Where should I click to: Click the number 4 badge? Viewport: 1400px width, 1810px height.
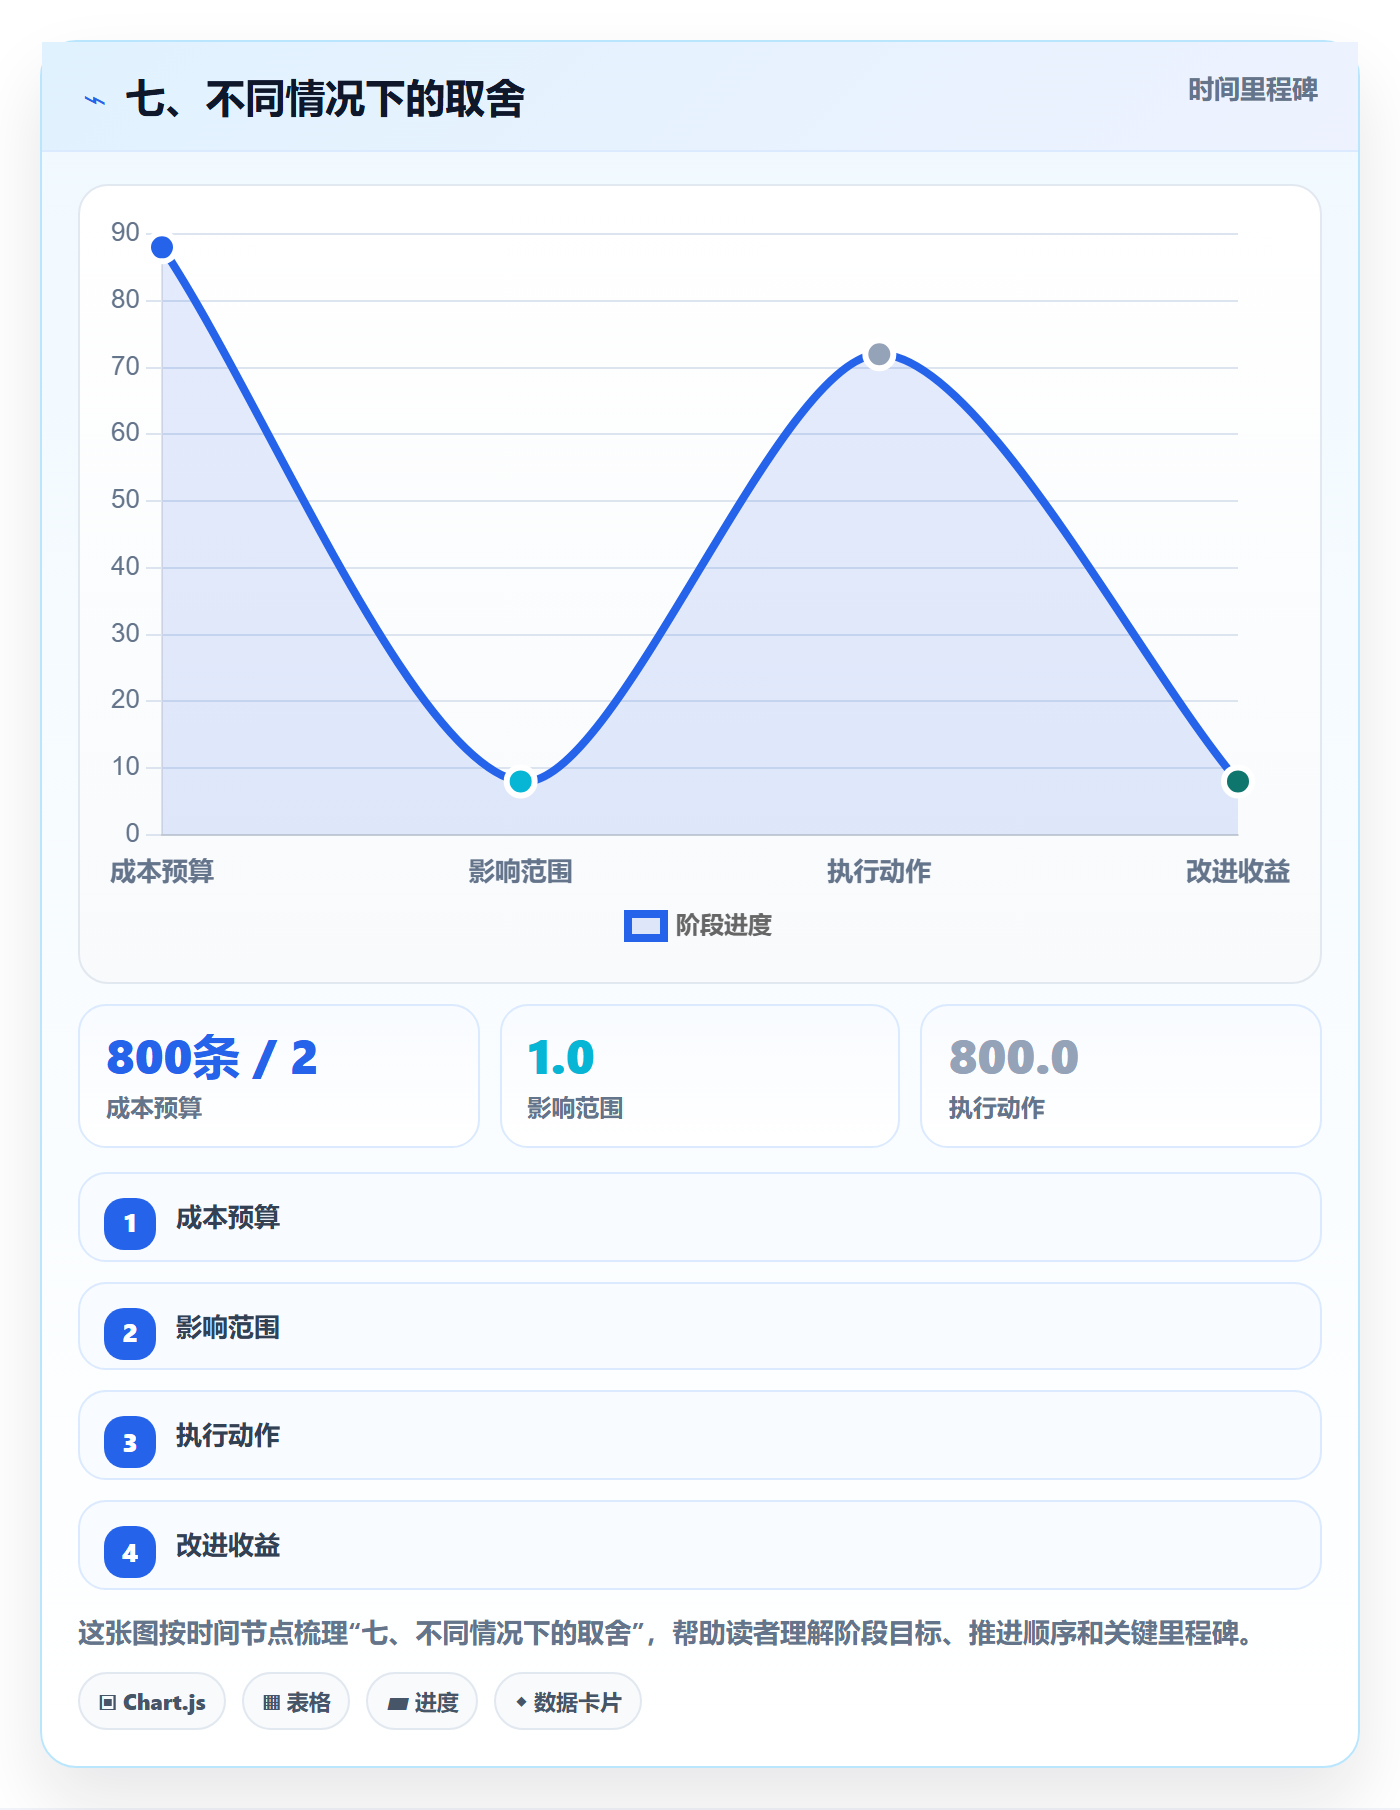130,1552
